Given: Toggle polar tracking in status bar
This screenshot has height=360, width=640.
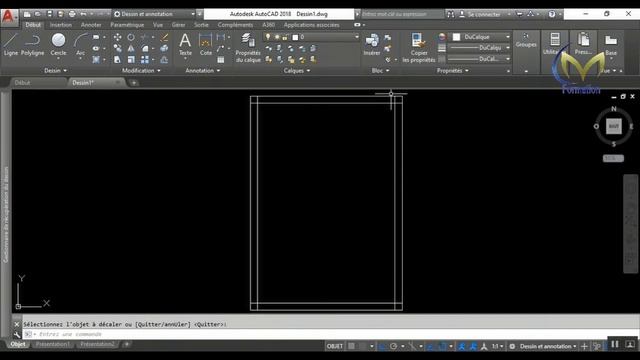Looking at the screenshot, I should point(393,346).
